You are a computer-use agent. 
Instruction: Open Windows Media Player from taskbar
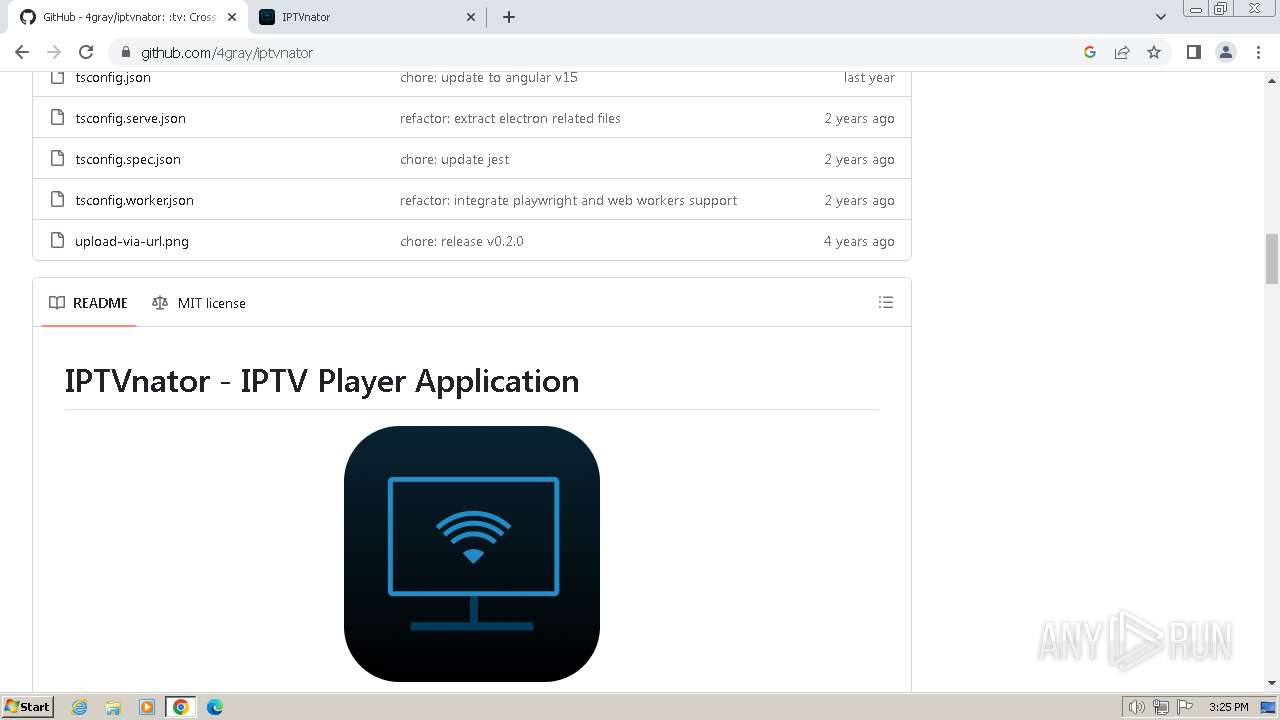pyautogui.click(x=147, y=707)
